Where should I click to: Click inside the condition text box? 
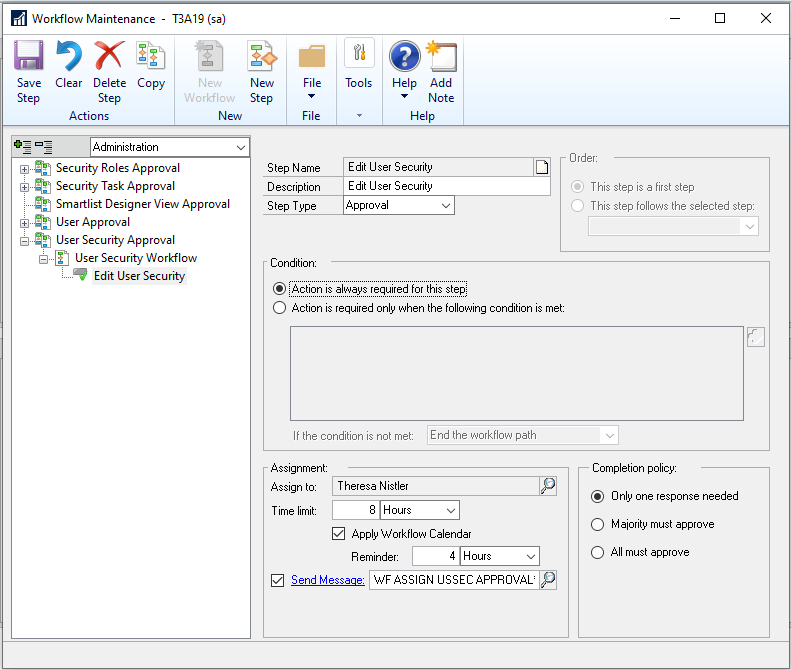tap(517, 373)
